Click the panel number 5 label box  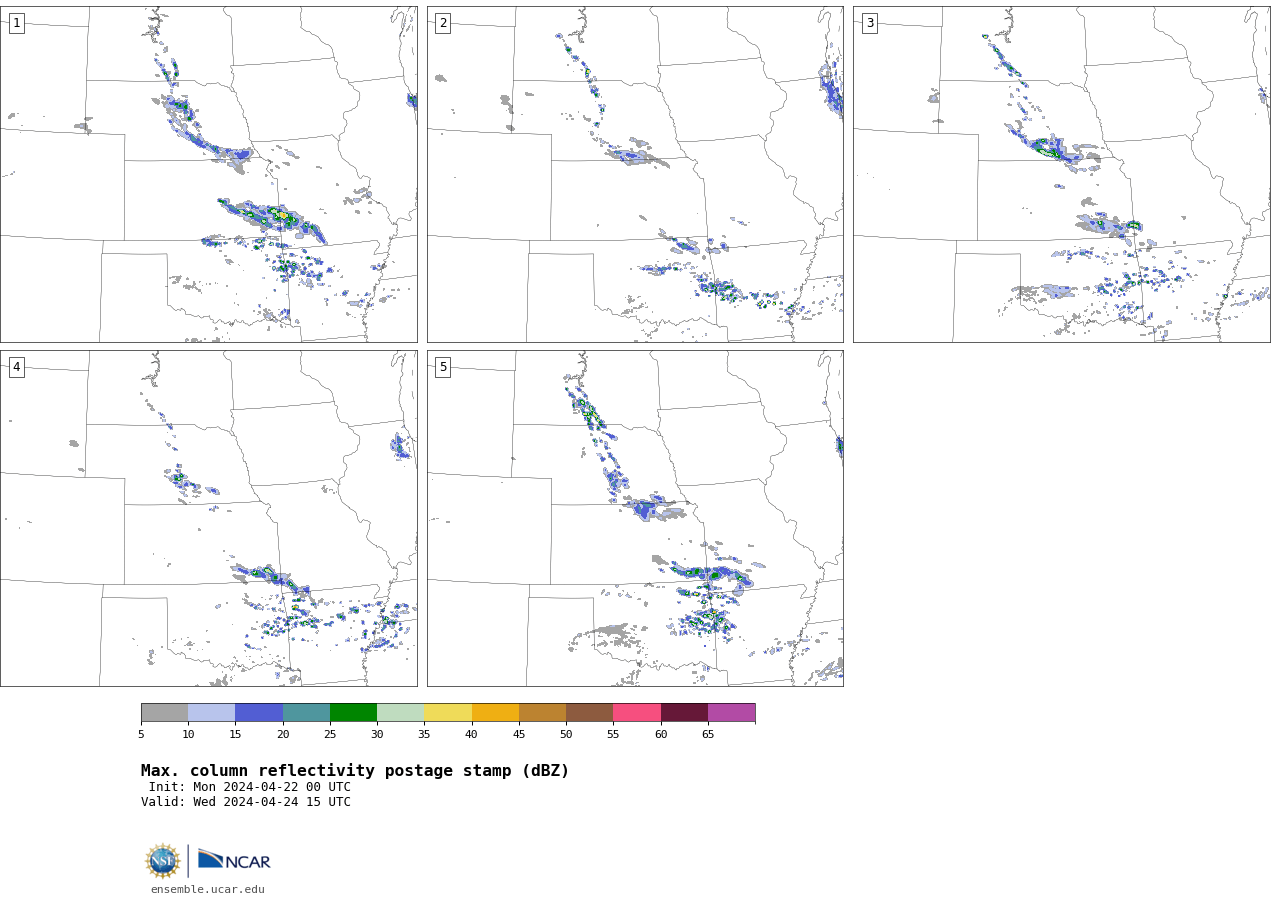click(x=443, y=367)
